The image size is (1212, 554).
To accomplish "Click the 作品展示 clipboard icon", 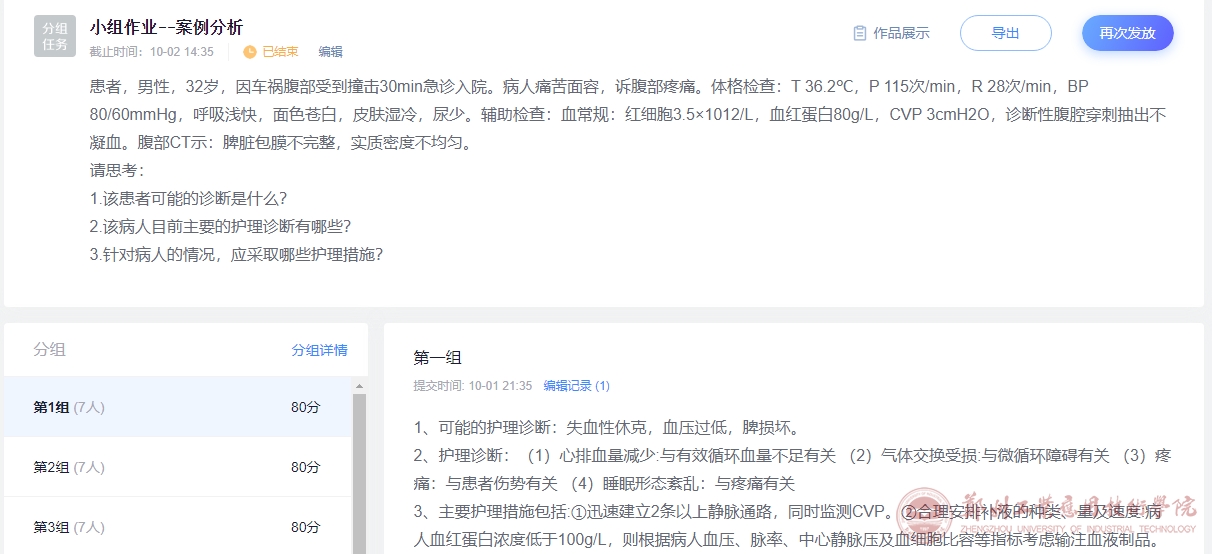I will coord(859,33).
